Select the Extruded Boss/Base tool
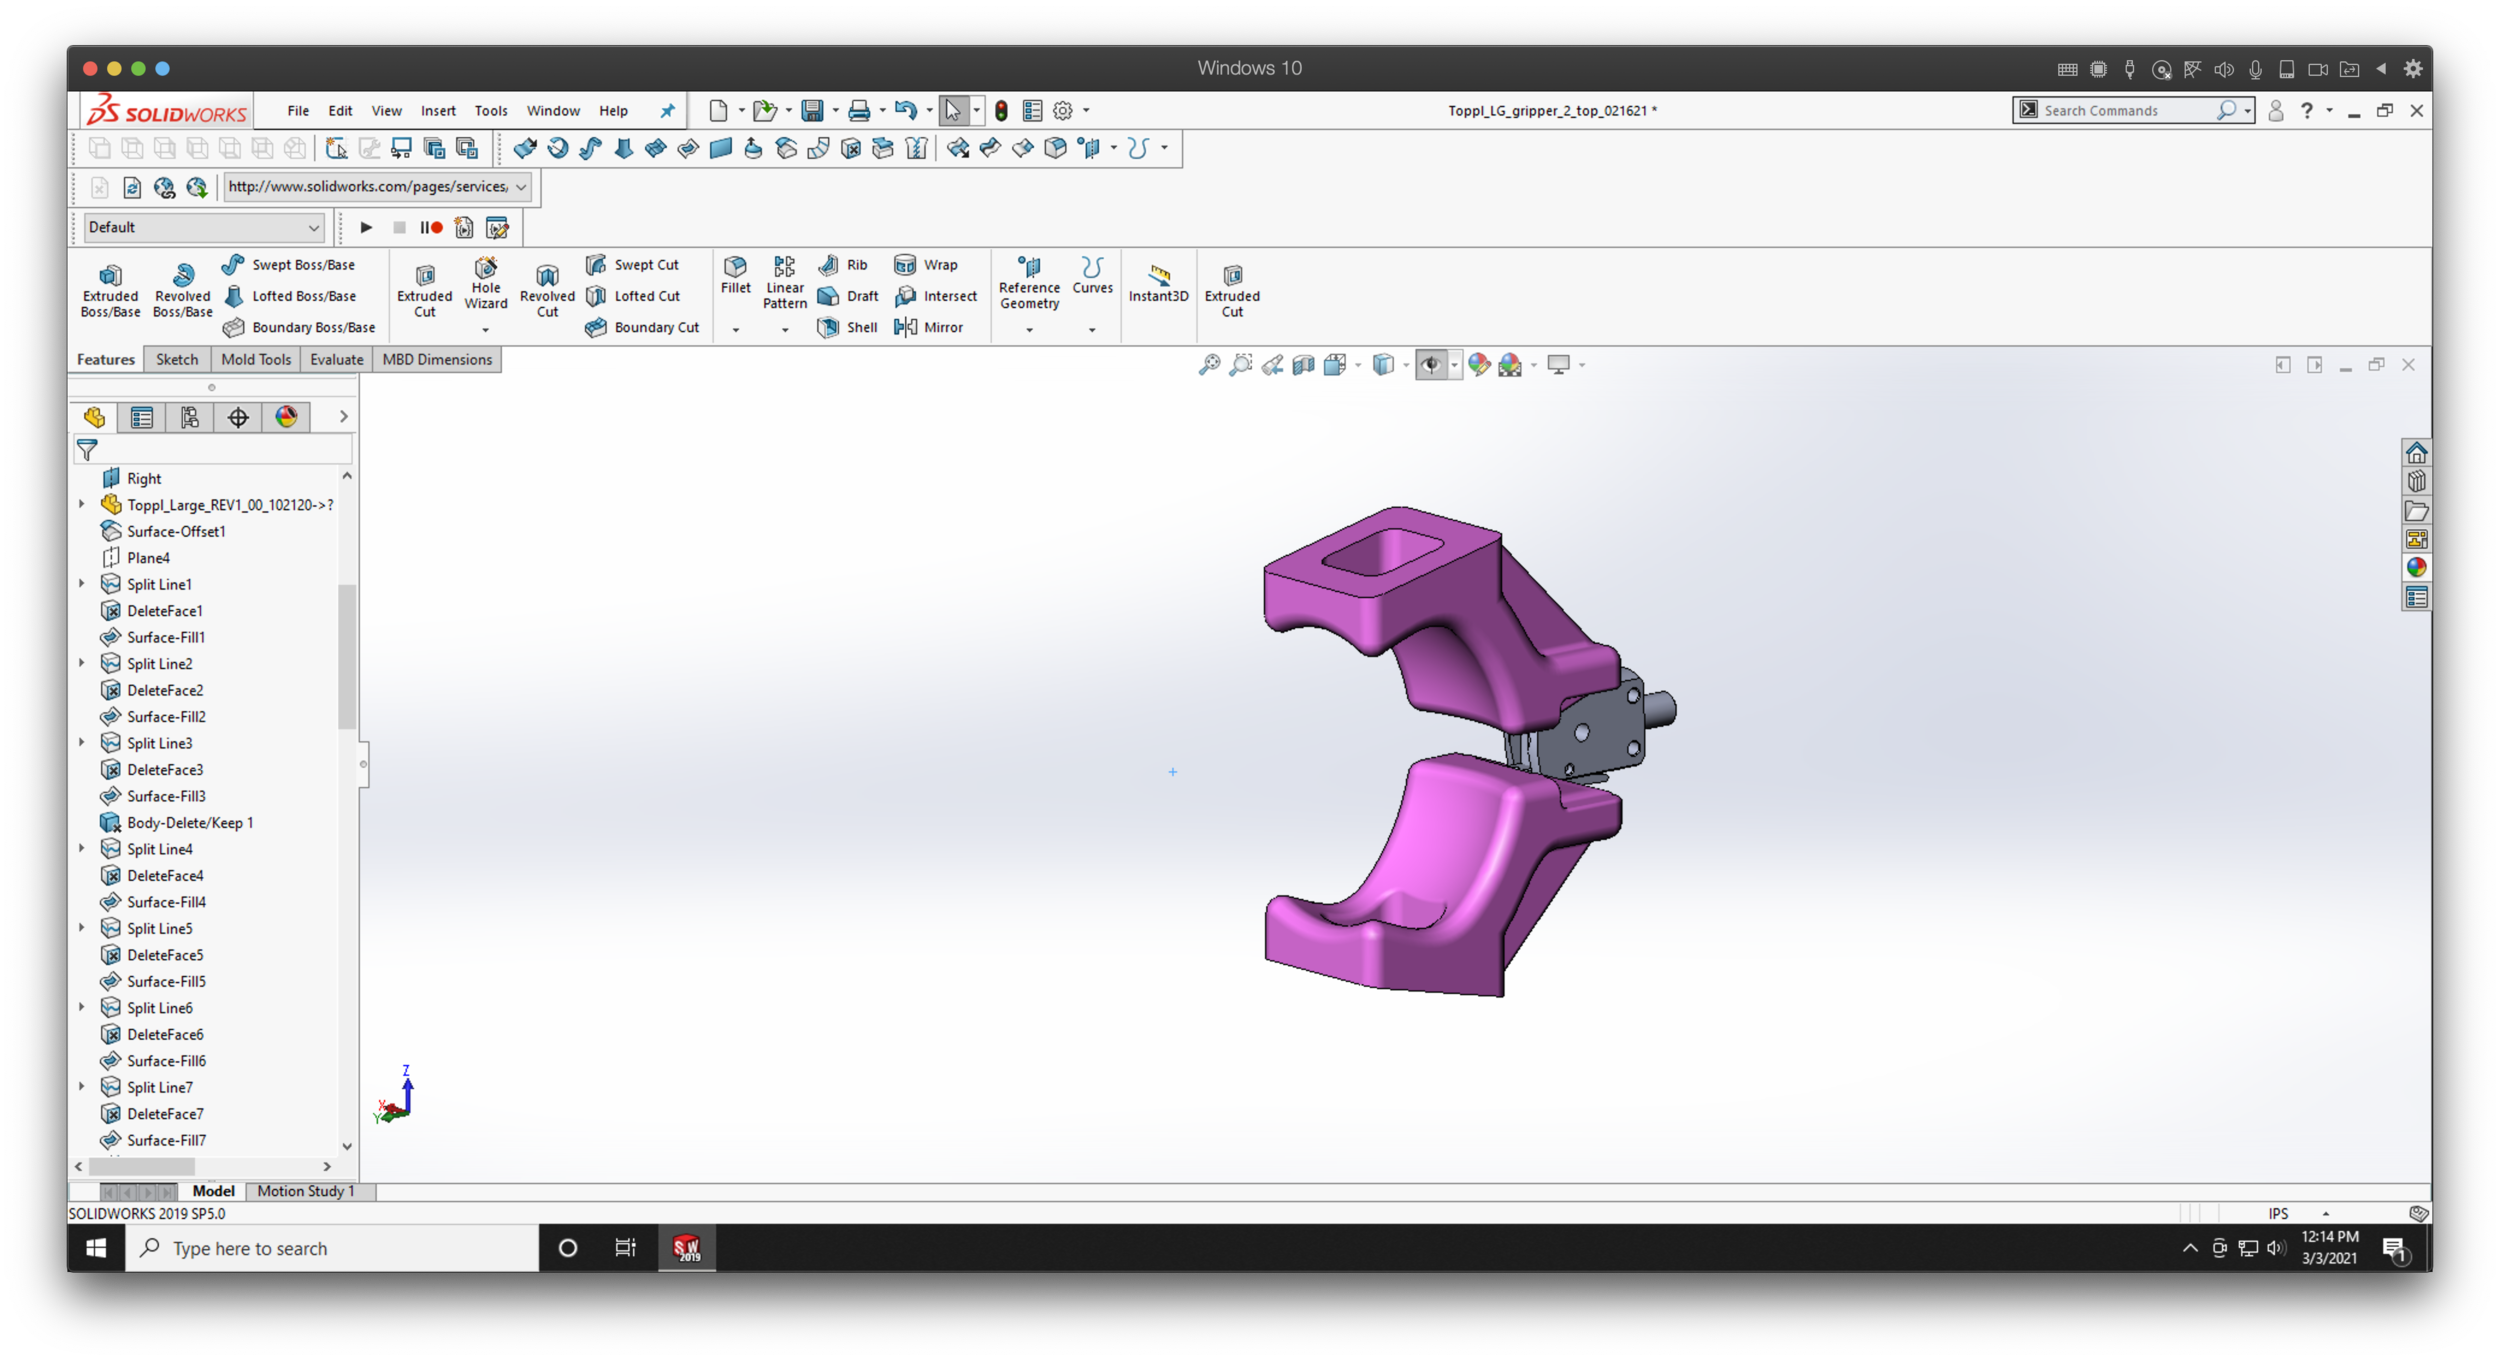Viewport: 2500px width, 1361px height. point(110,291)
